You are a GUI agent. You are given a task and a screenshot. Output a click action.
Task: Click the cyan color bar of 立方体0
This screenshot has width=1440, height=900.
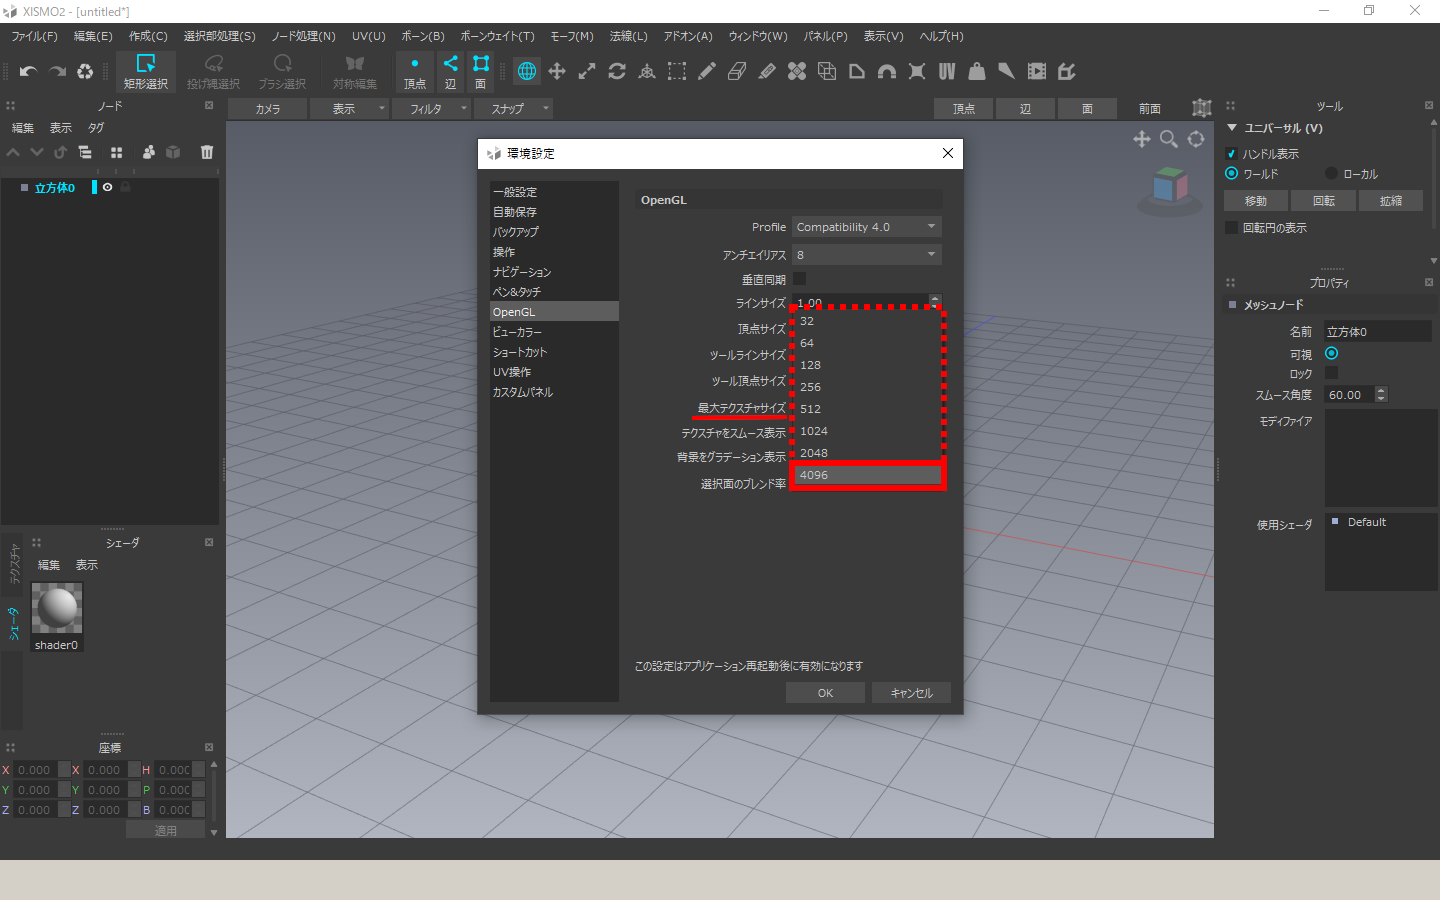tap(95, 187)
